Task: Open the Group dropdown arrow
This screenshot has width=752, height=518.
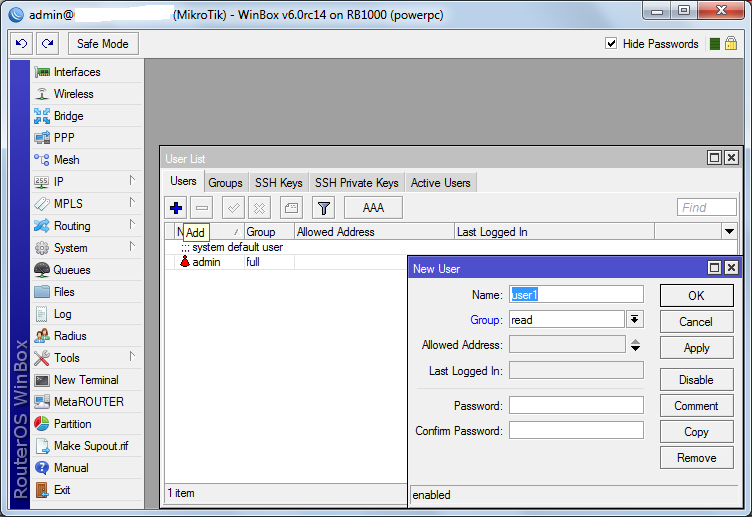Action: [x=634, y=319]
